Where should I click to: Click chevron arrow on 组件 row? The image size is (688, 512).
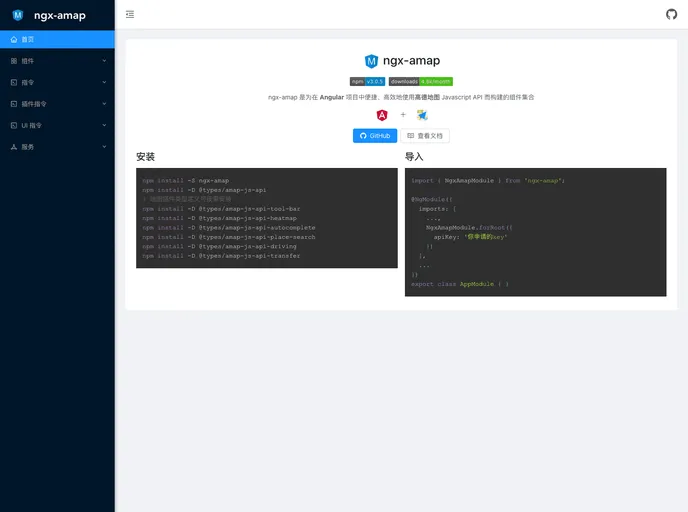tap(104, 61)
